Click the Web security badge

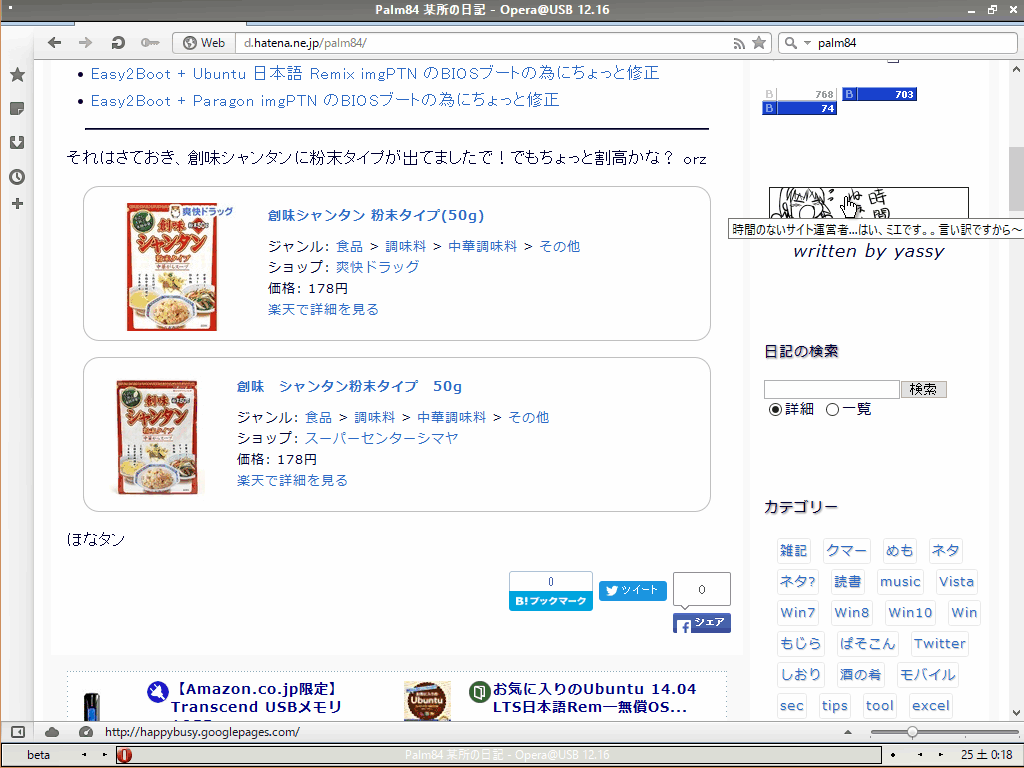tap(204, 43)
